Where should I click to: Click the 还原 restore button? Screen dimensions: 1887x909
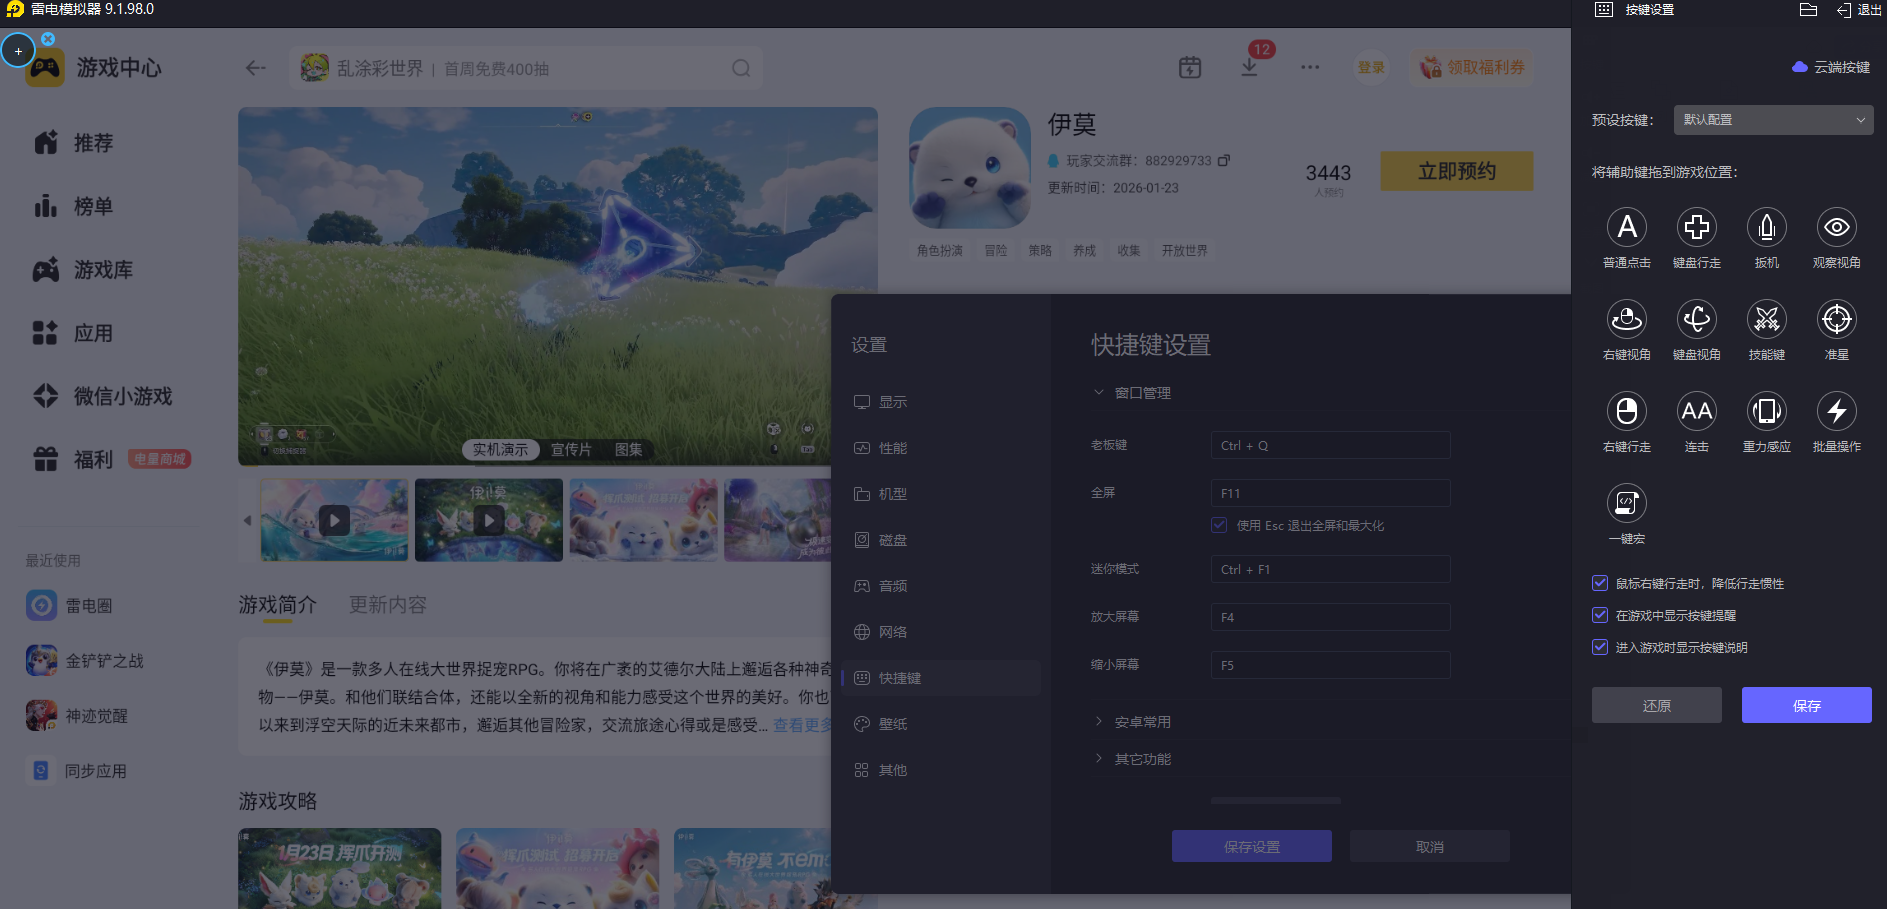click(1657, 705)
